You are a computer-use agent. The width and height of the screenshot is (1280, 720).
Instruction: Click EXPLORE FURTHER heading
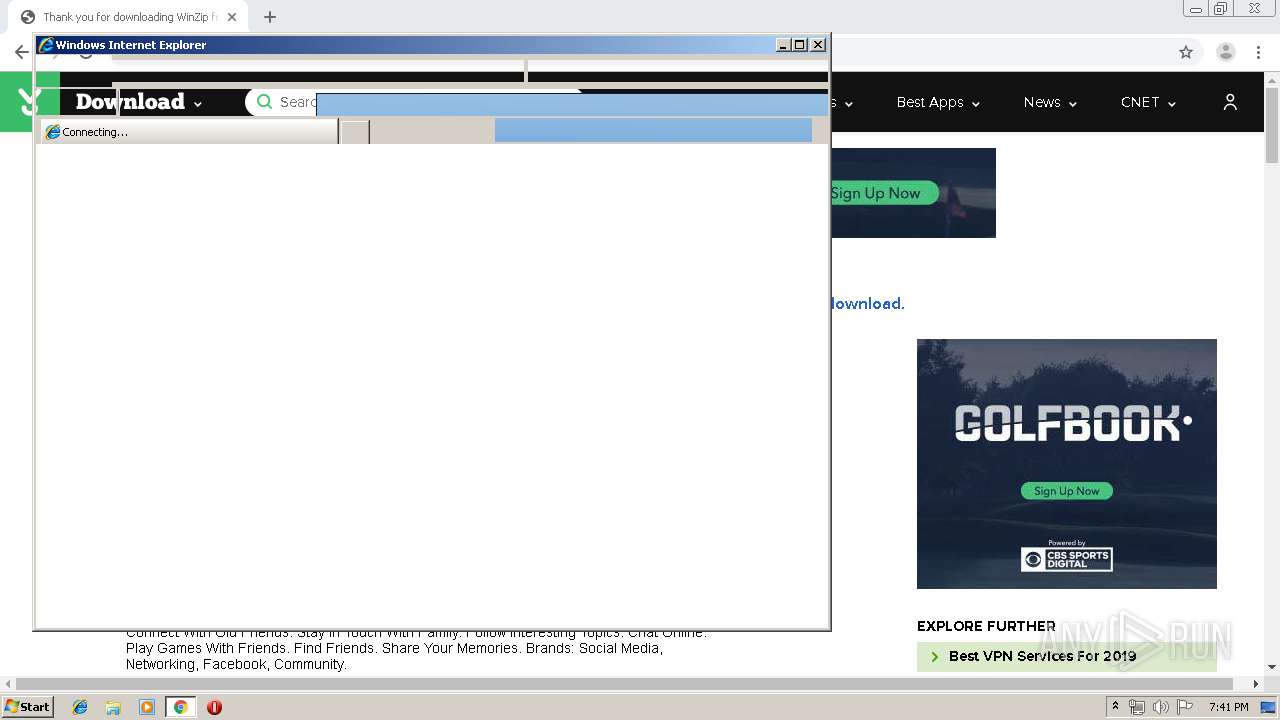tap(986, 626)
